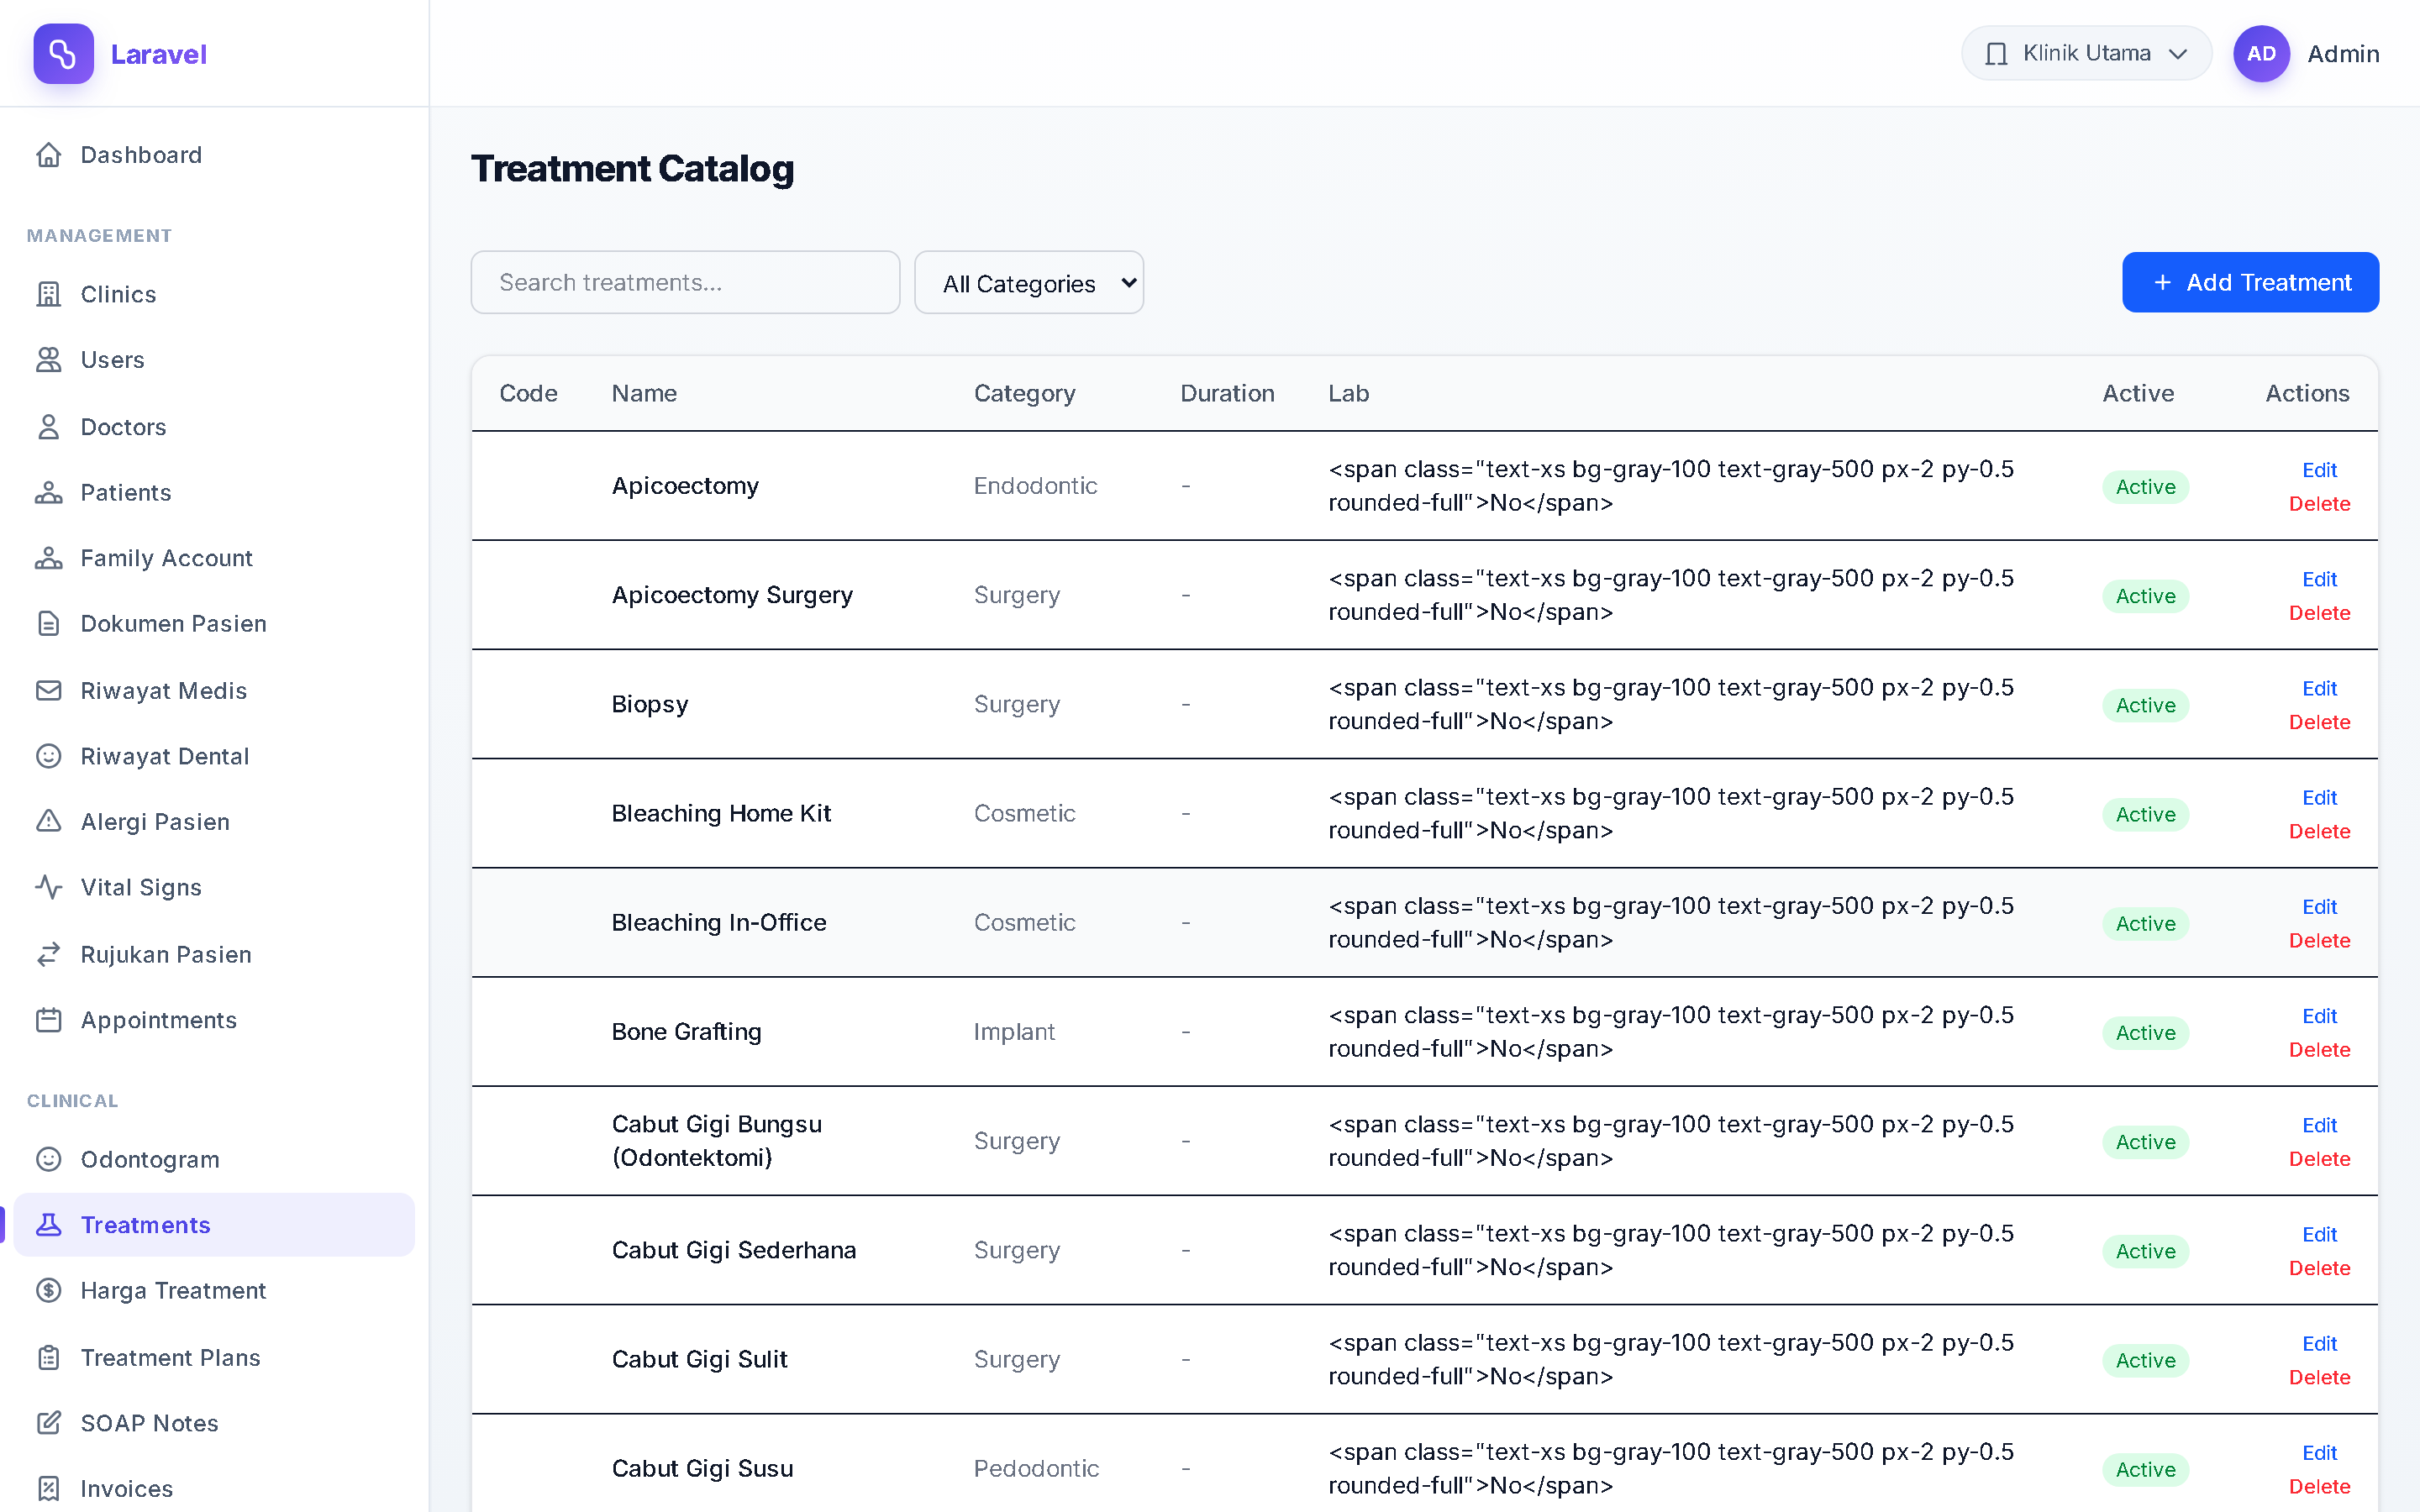This screenshot has width=2420, height=1512.
Task: Edit the Bone Grafting treatment
Action: pyautogui.click(x=2319, y=1016)
